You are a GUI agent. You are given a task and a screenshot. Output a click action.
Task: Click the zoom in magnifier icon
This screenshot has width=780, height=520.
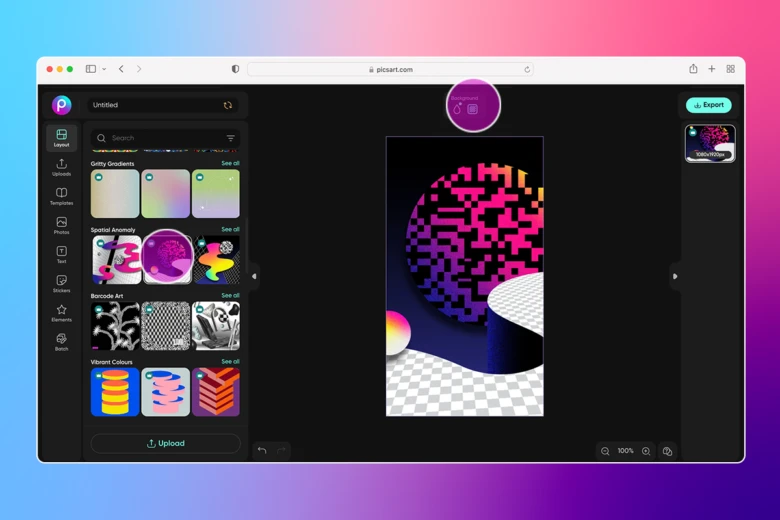(646, 451)
